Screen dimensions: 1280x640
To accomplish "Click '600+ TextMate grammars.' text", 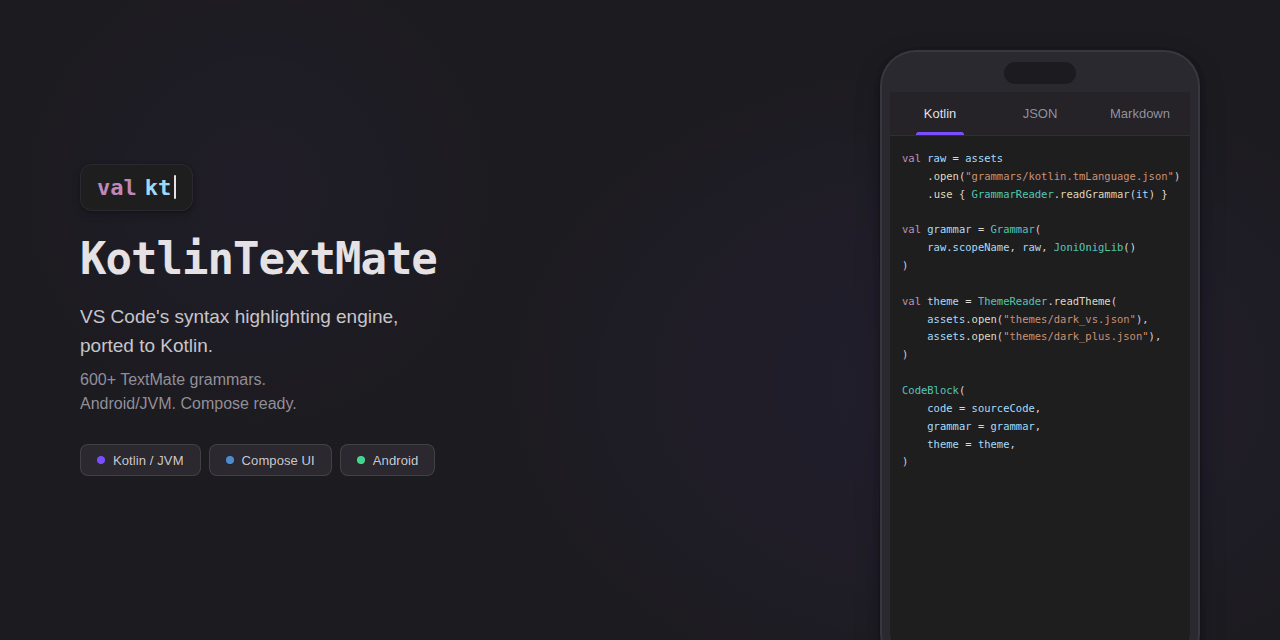I will coord(173,380).
